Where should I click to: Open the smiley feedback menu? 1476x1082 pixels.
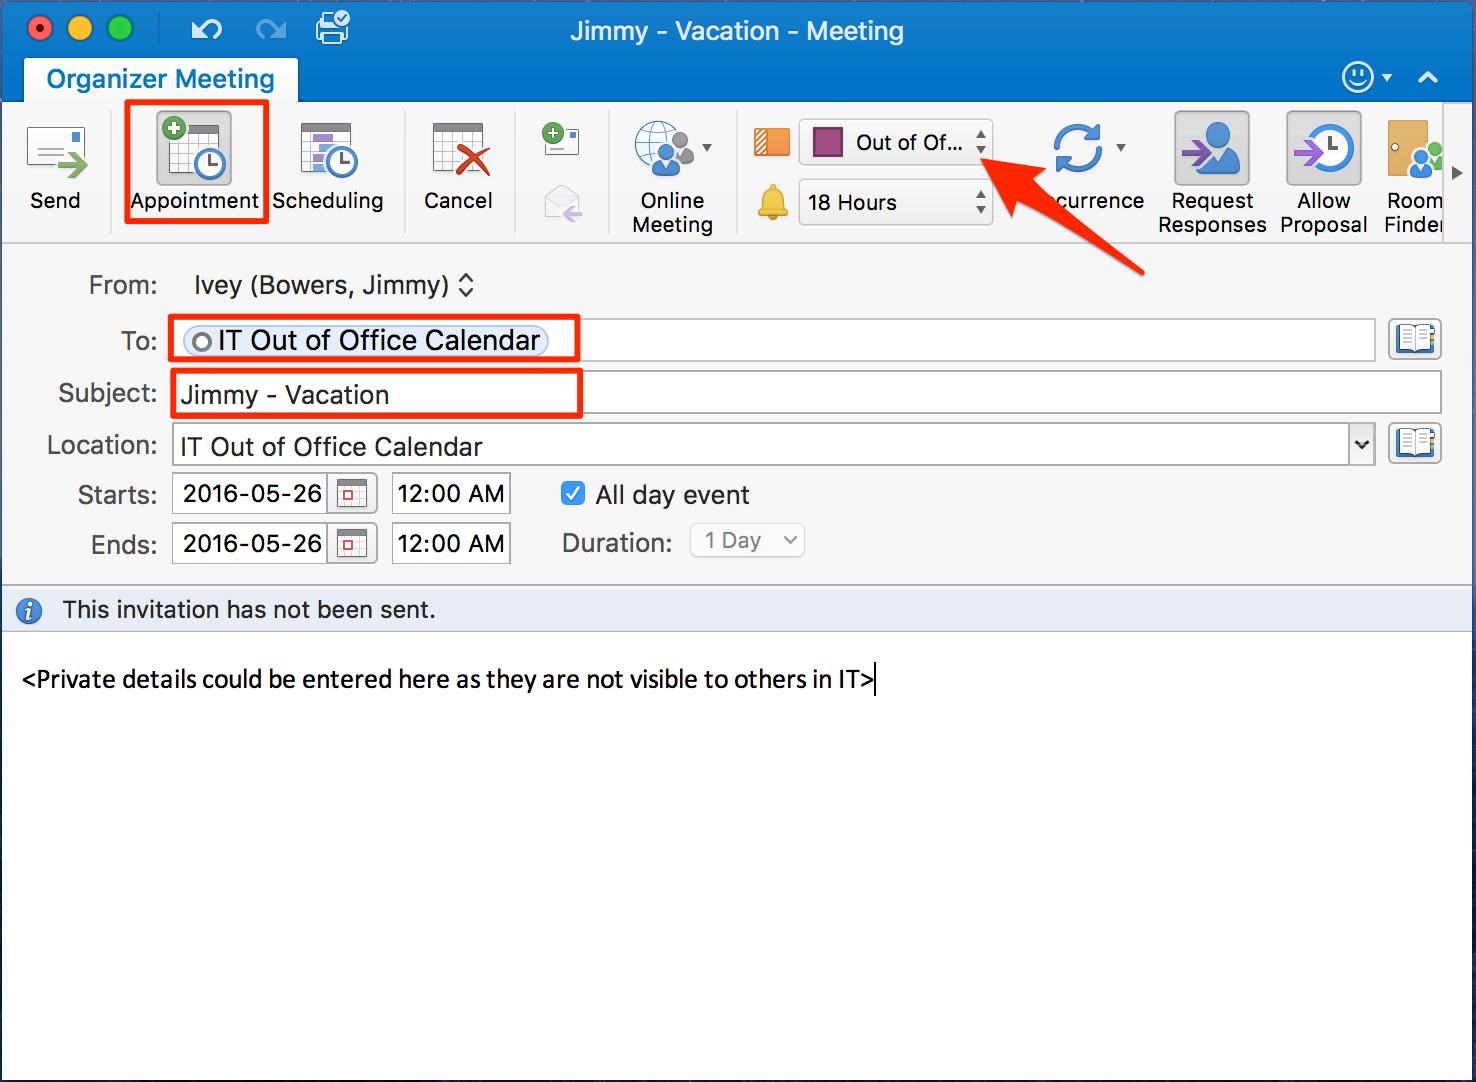(1365, 77)
